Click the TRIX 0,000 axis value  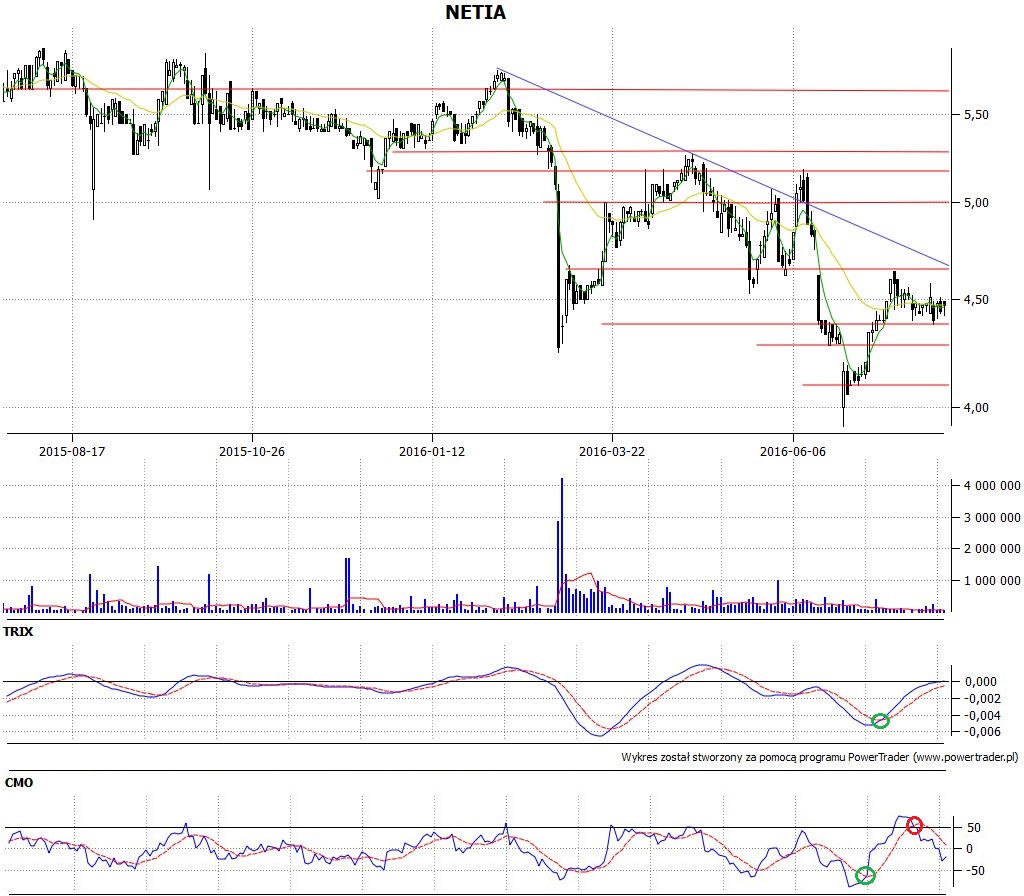pyautogui.click(x=981, y=681)
